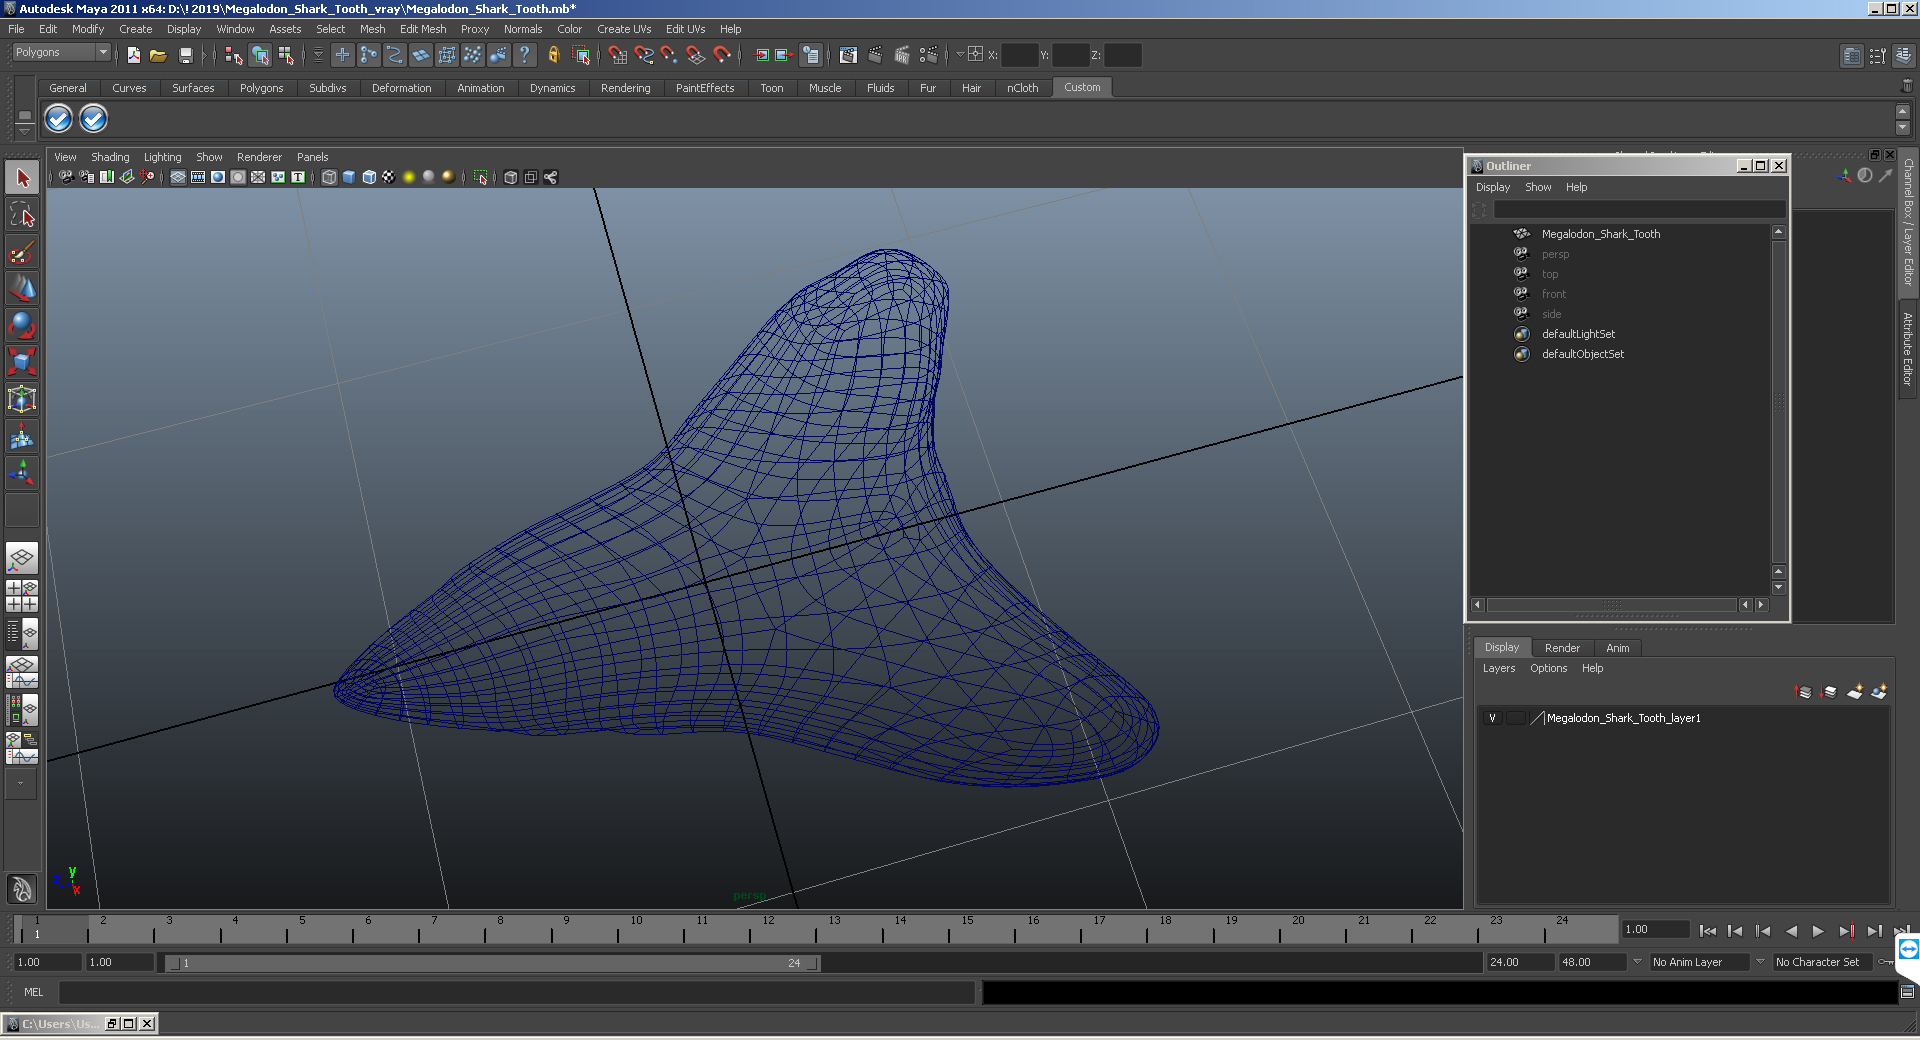Viewport: 1920px width, 1040px height.
Task: Switch to Persp/Outliner layout
Action: (x=22, y=634)
